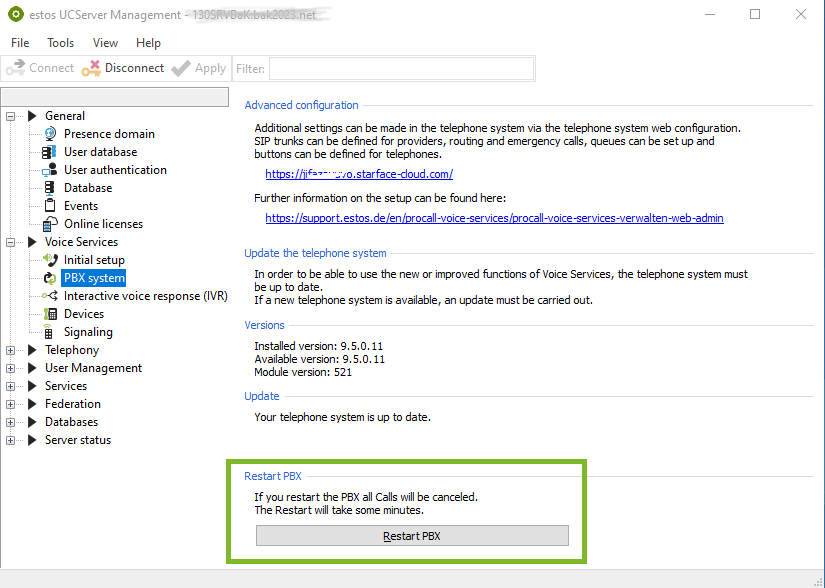Open the Tools menu
This screenshot has height=588, width=825.
tap(60, 43)
